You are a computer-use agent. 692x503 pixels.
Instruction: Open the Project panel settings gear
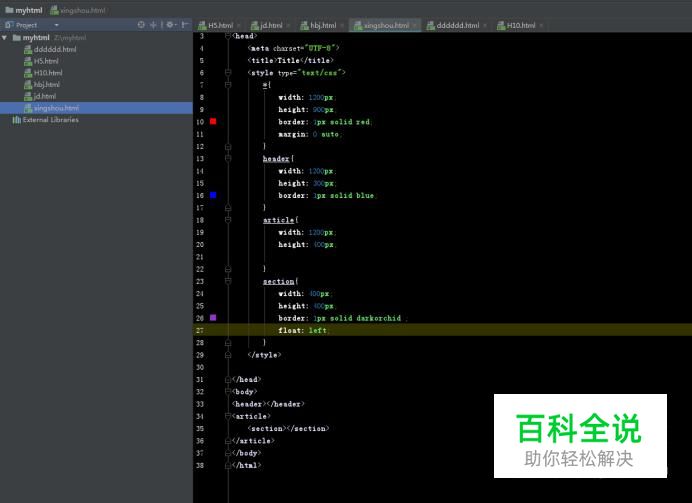(x=170, y=25)
